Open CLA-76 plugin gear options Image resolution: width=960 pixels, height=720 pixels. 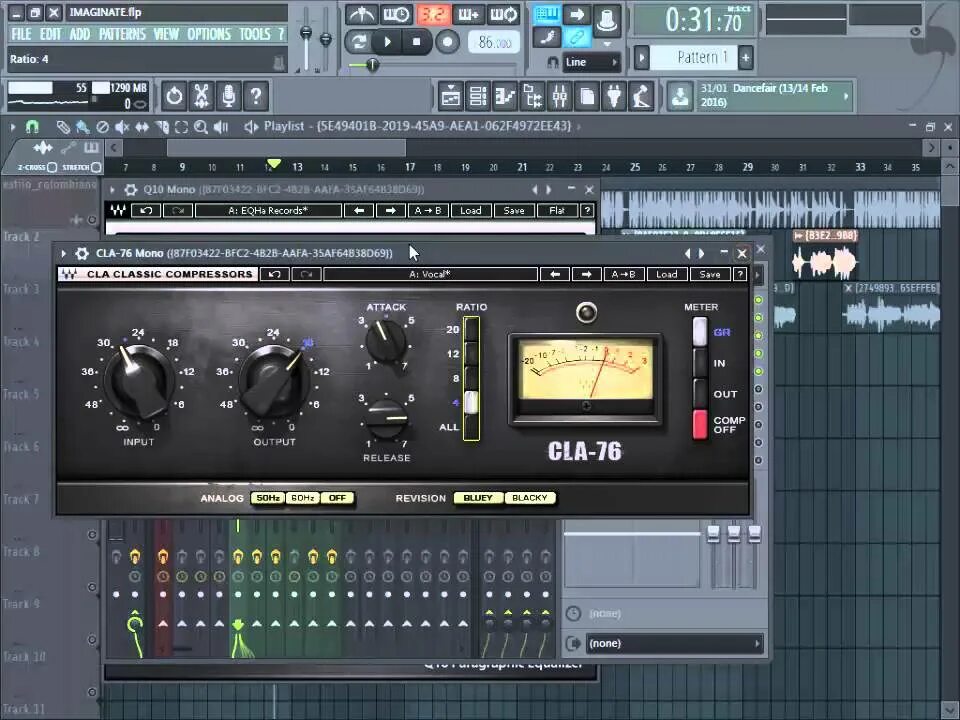point(81,253)
